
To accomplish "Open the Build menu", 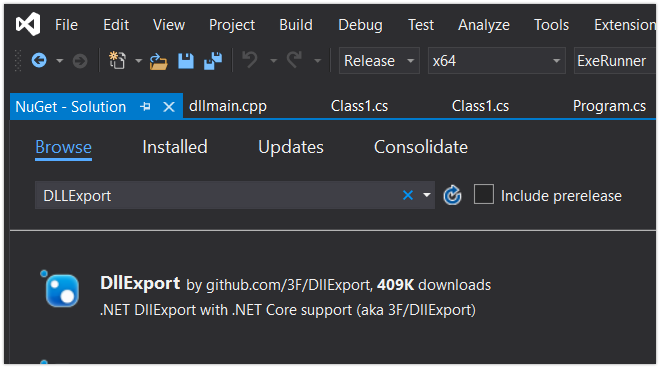I will (x=296, y=25).
